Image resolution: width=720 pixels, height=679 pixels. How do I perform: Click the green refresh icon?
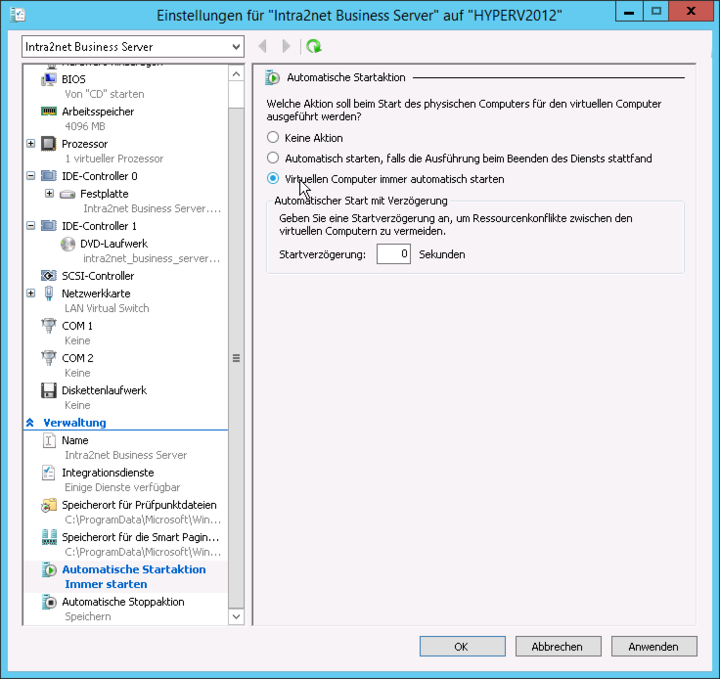(314, 46)
